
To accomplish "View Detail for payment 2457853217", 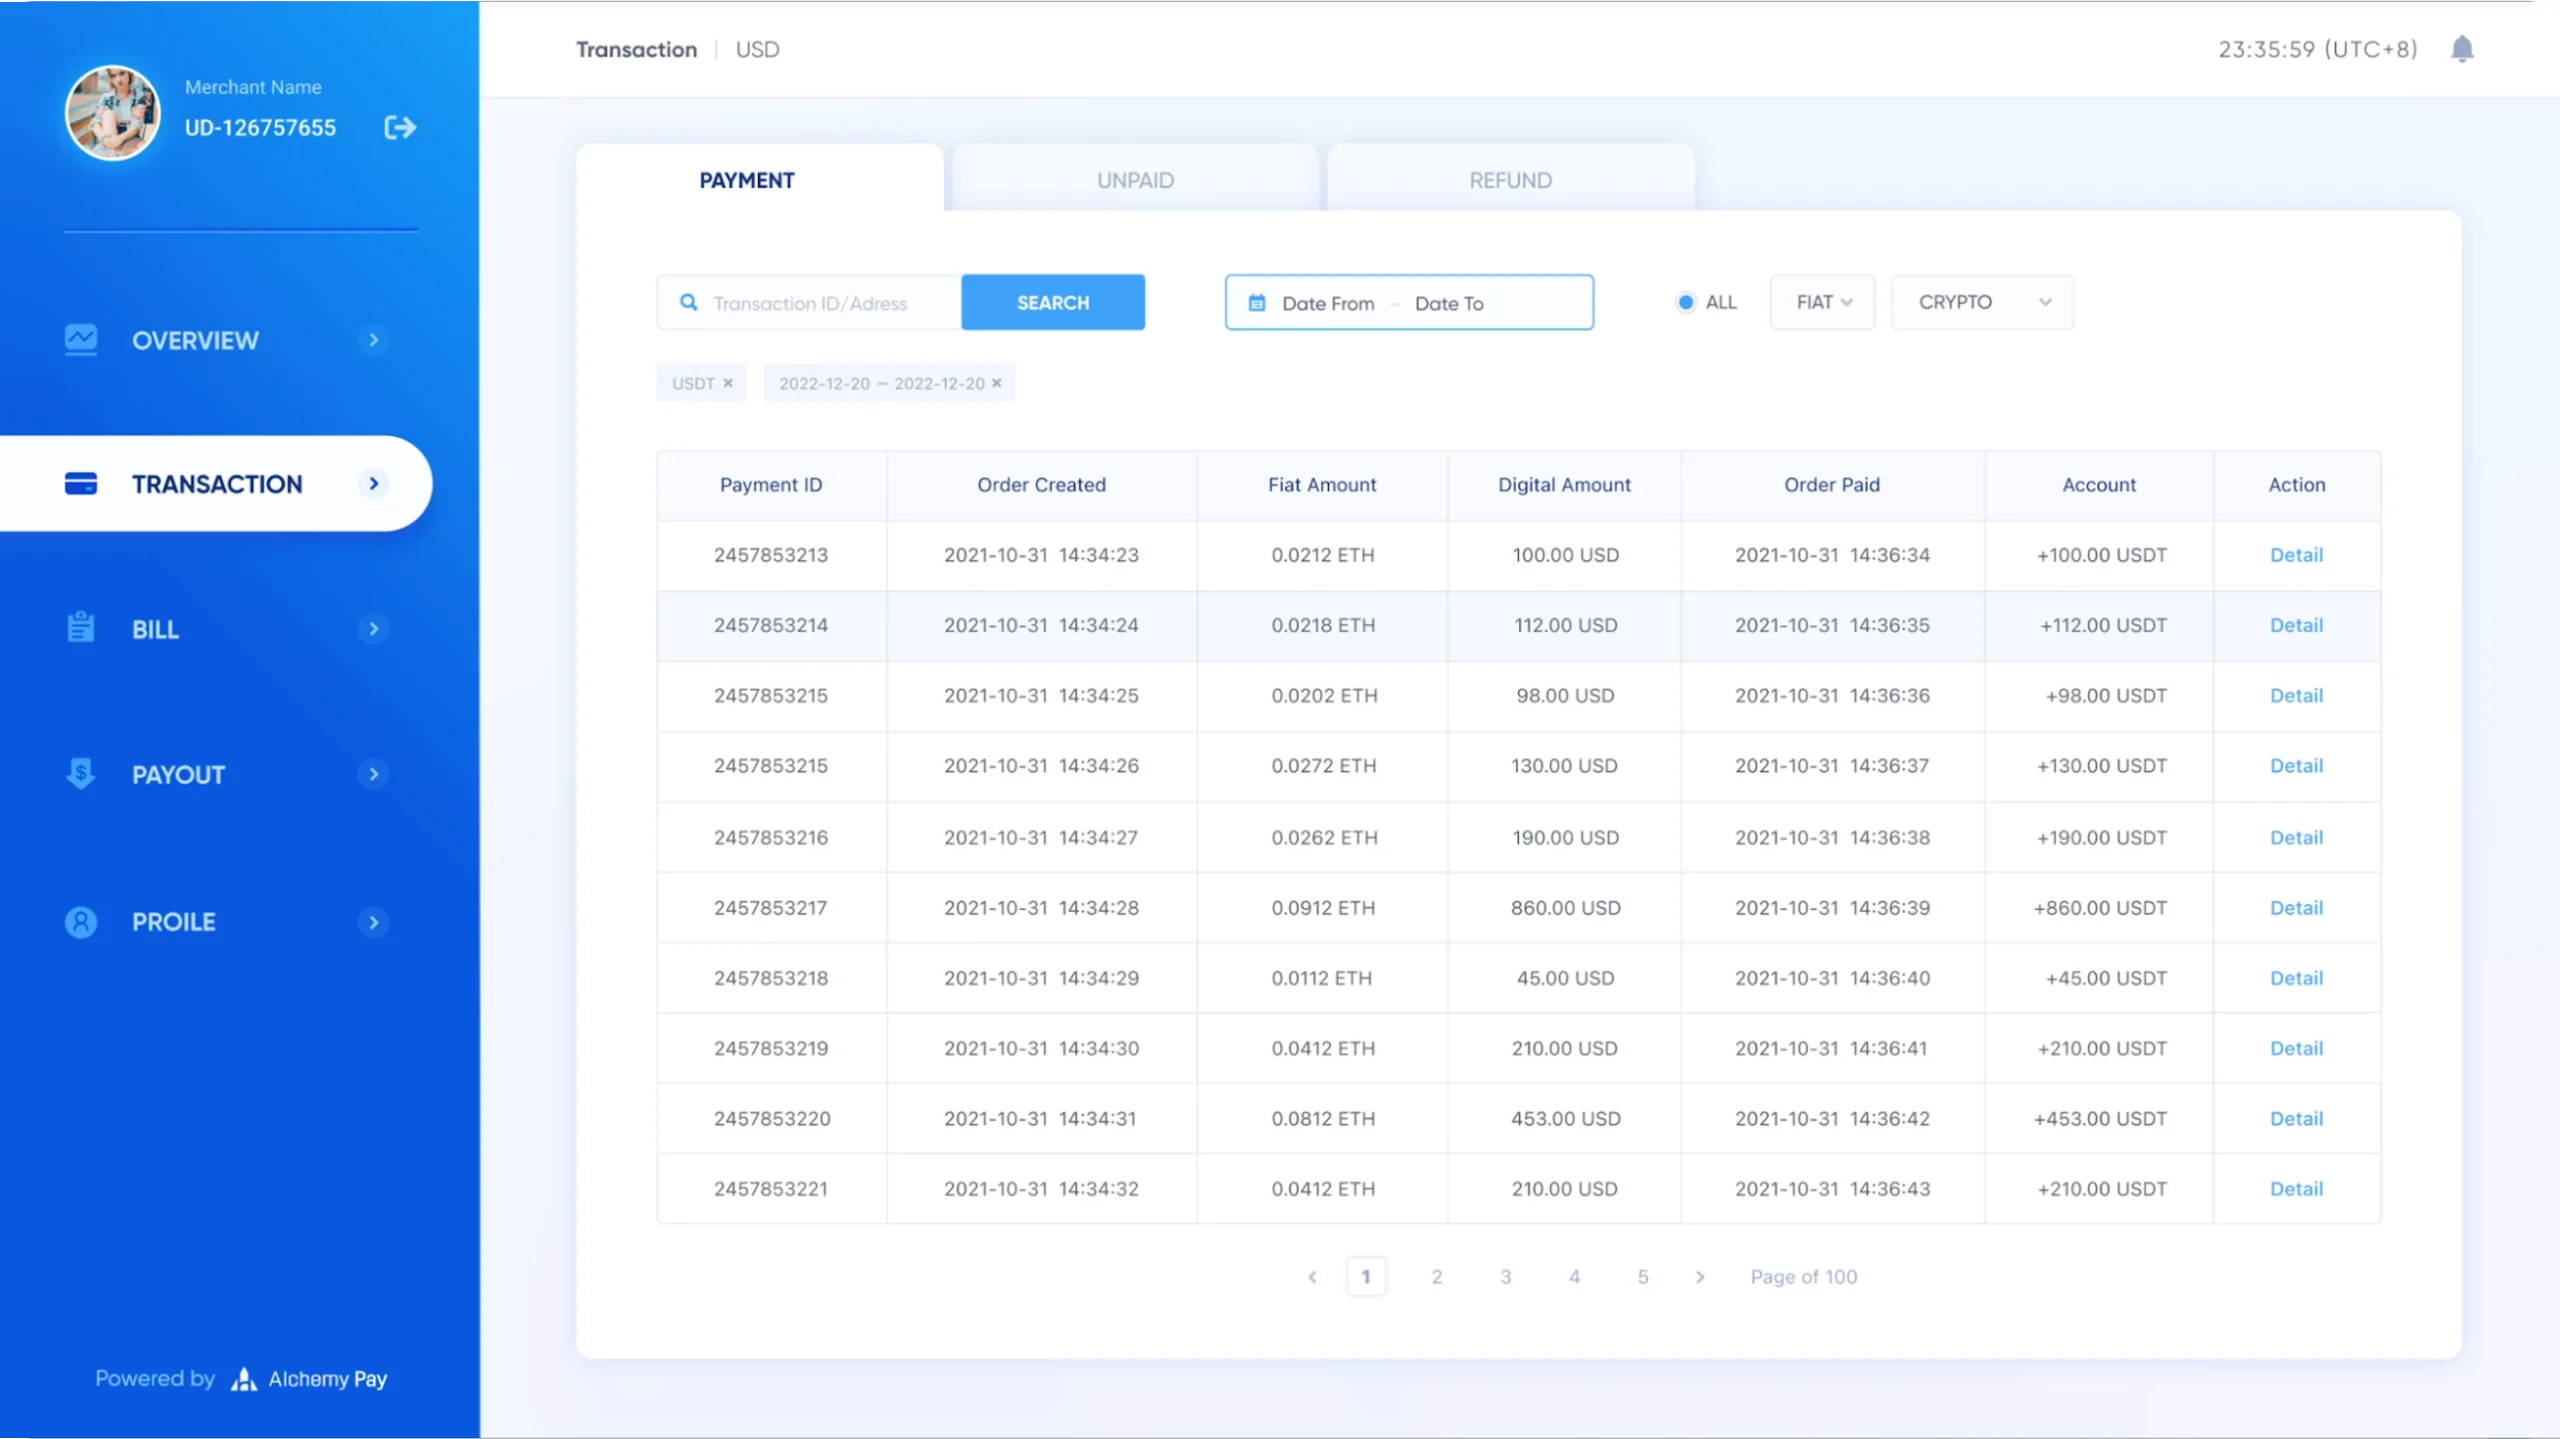I will 2296,906.
